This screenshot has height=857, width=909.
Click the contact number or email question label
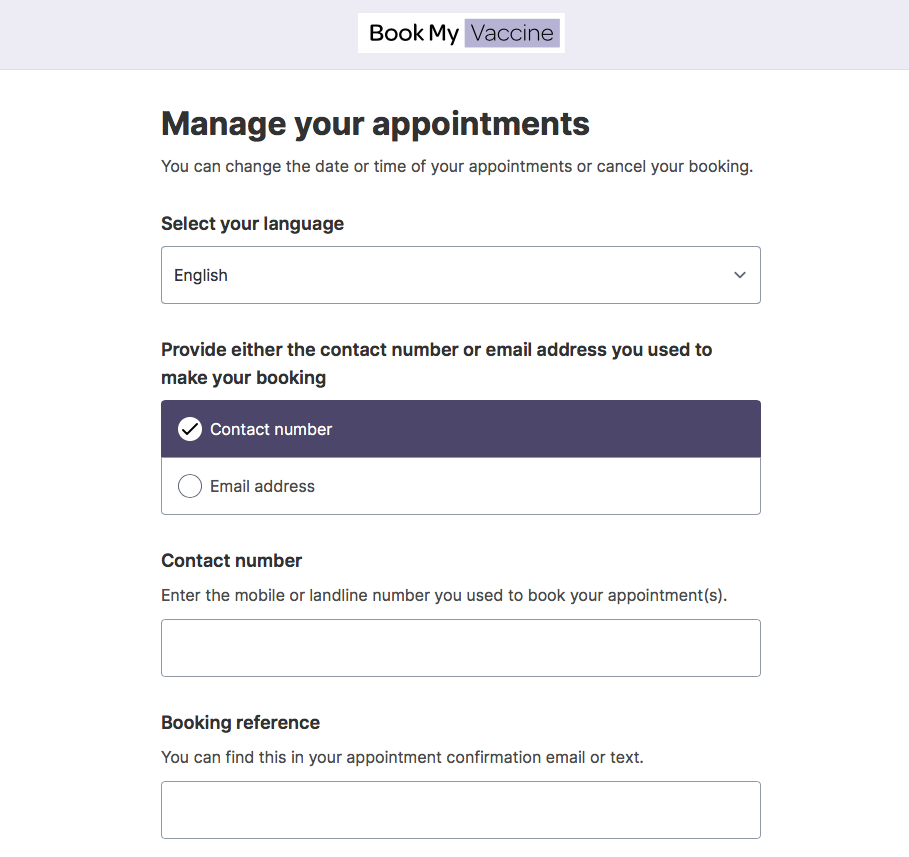437,364
